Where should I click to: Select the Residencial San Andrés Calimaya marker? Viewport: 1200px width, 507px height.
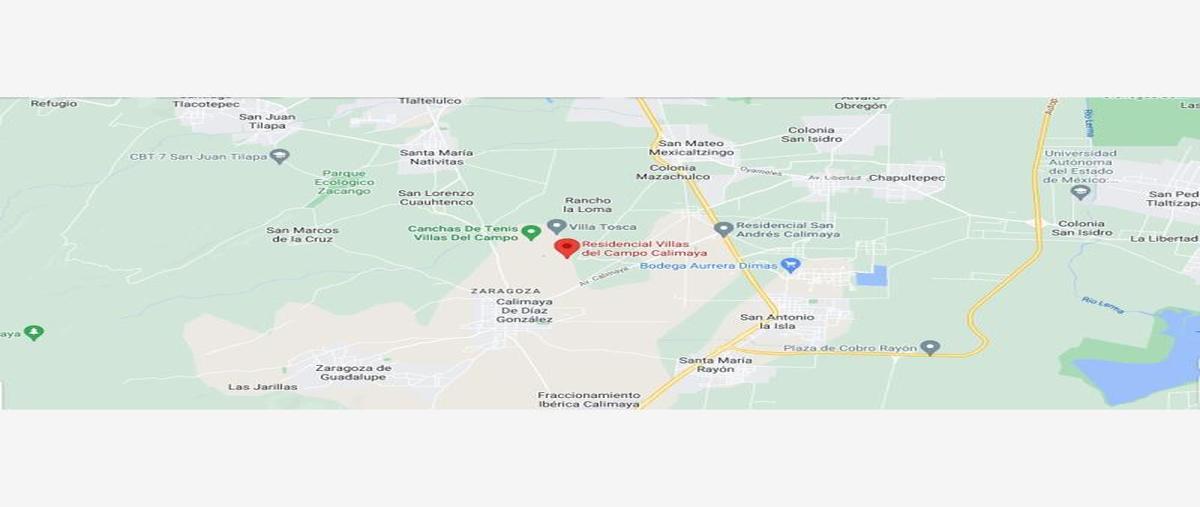pyautogui.click(x=723, y=229)
